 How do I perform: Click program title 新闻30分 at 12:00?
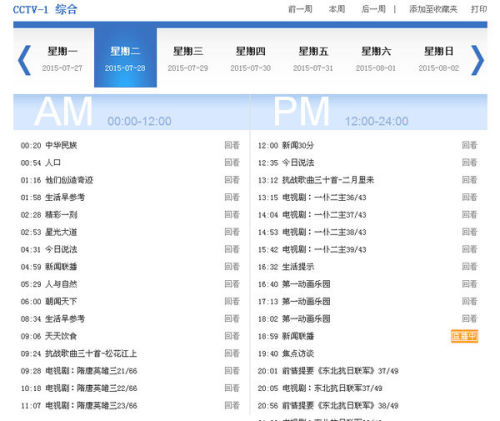[298, 145]
